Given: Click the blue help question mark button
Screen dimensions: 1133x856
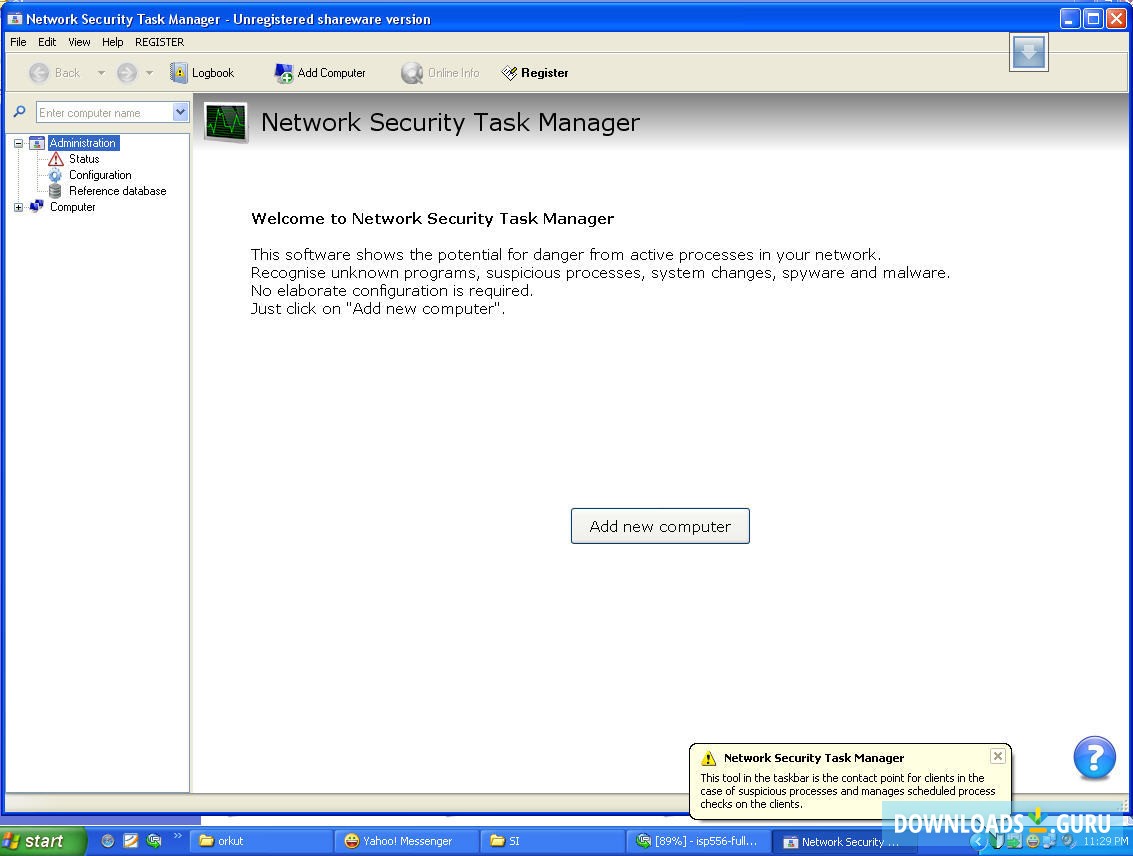Looking at the screenshot, I should click(1094, 757).
